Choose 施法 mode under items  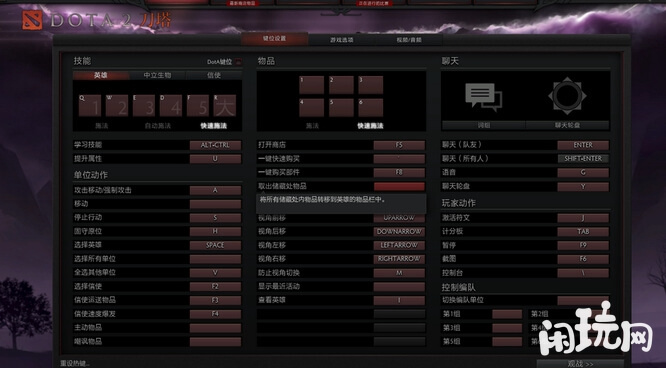click(x=312, y=126)
